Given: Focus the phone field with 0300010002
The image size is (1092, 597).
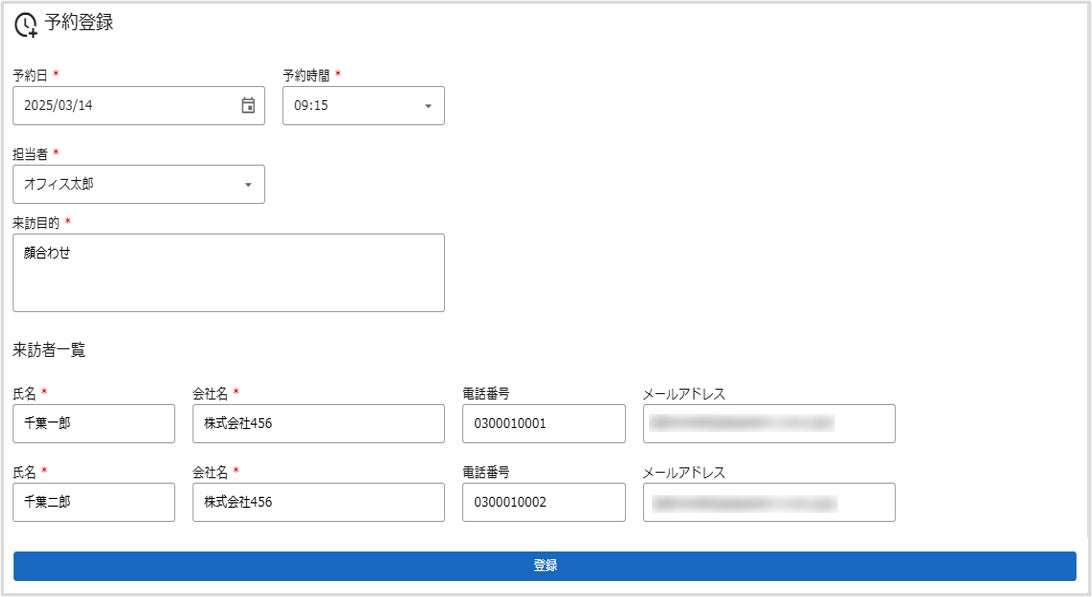Looking at the screenshot, I should [544, 502].
